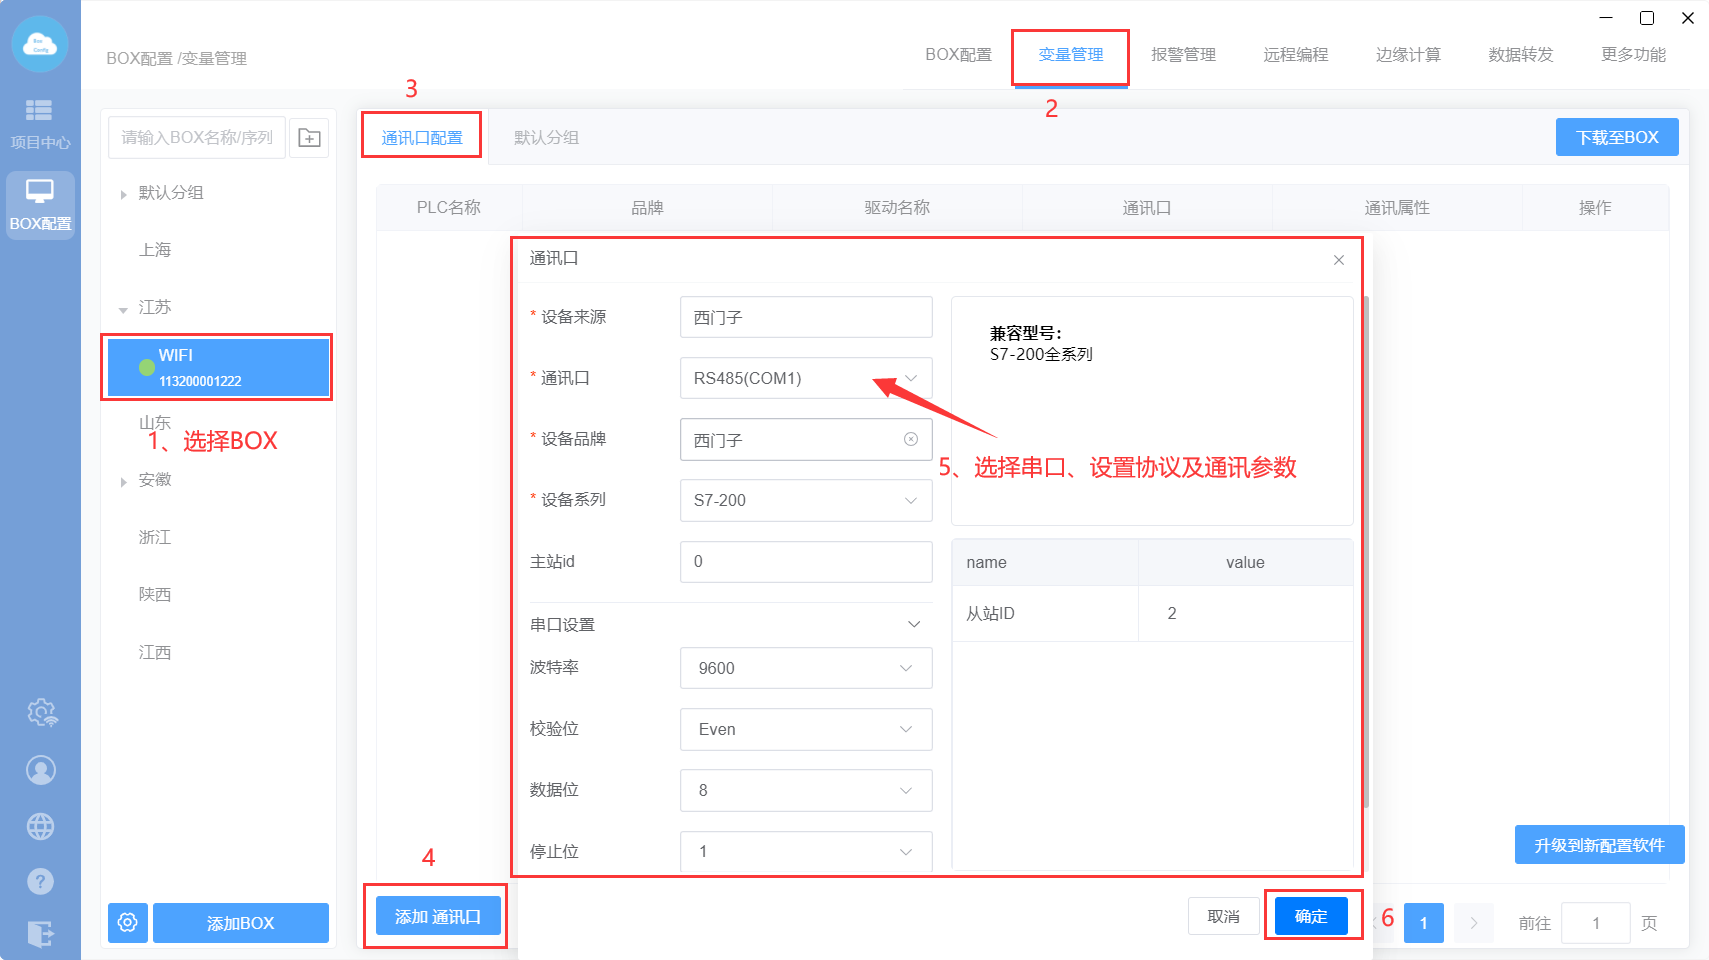Screen dimensions: 1709x960
Task: Click the logout icon at sidebar bottom
Action: pyautogui.click(x=41, y=934)
